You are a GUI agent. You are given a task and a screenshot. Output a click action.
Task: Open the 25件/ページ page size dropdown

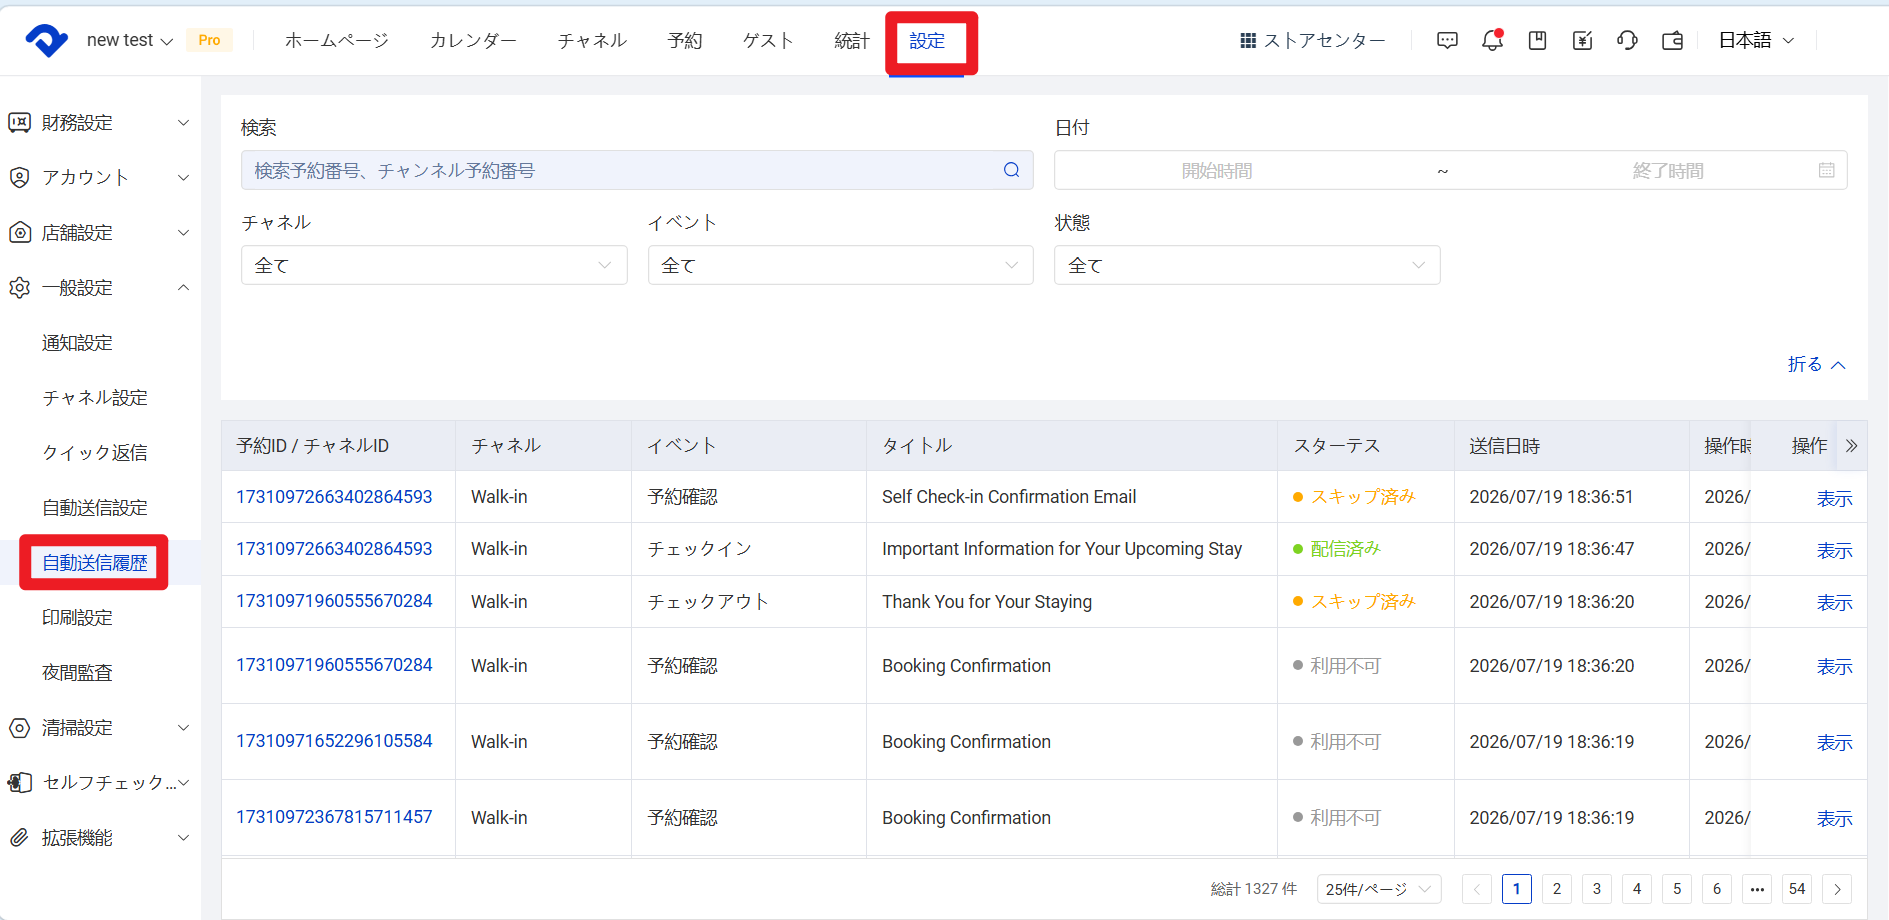click(1379, 889)
